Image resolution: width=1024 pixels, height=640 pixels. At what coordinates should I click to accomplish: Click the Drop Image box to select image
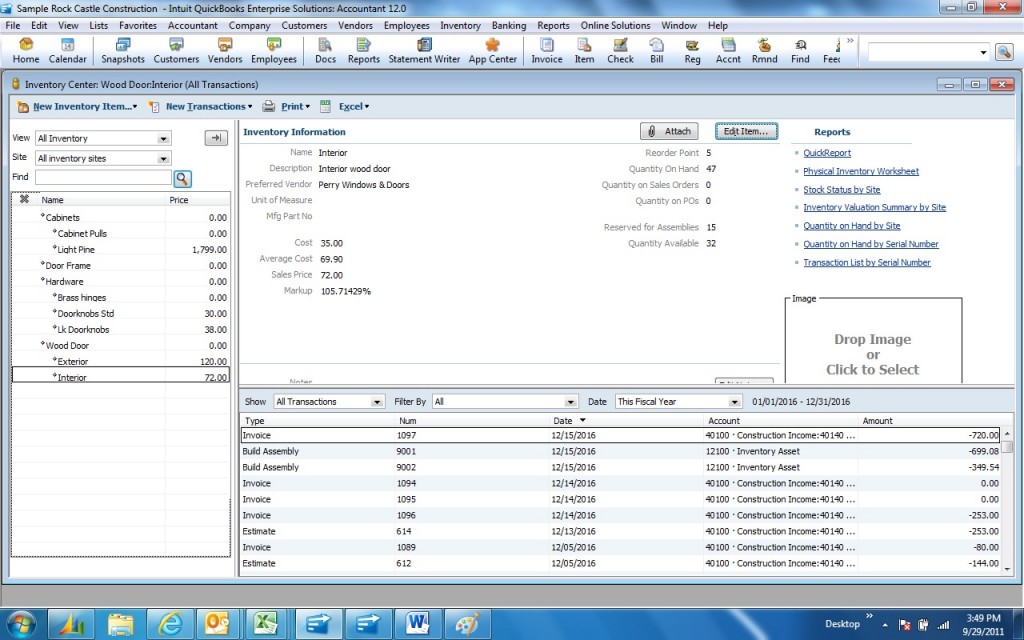[872, 341]
